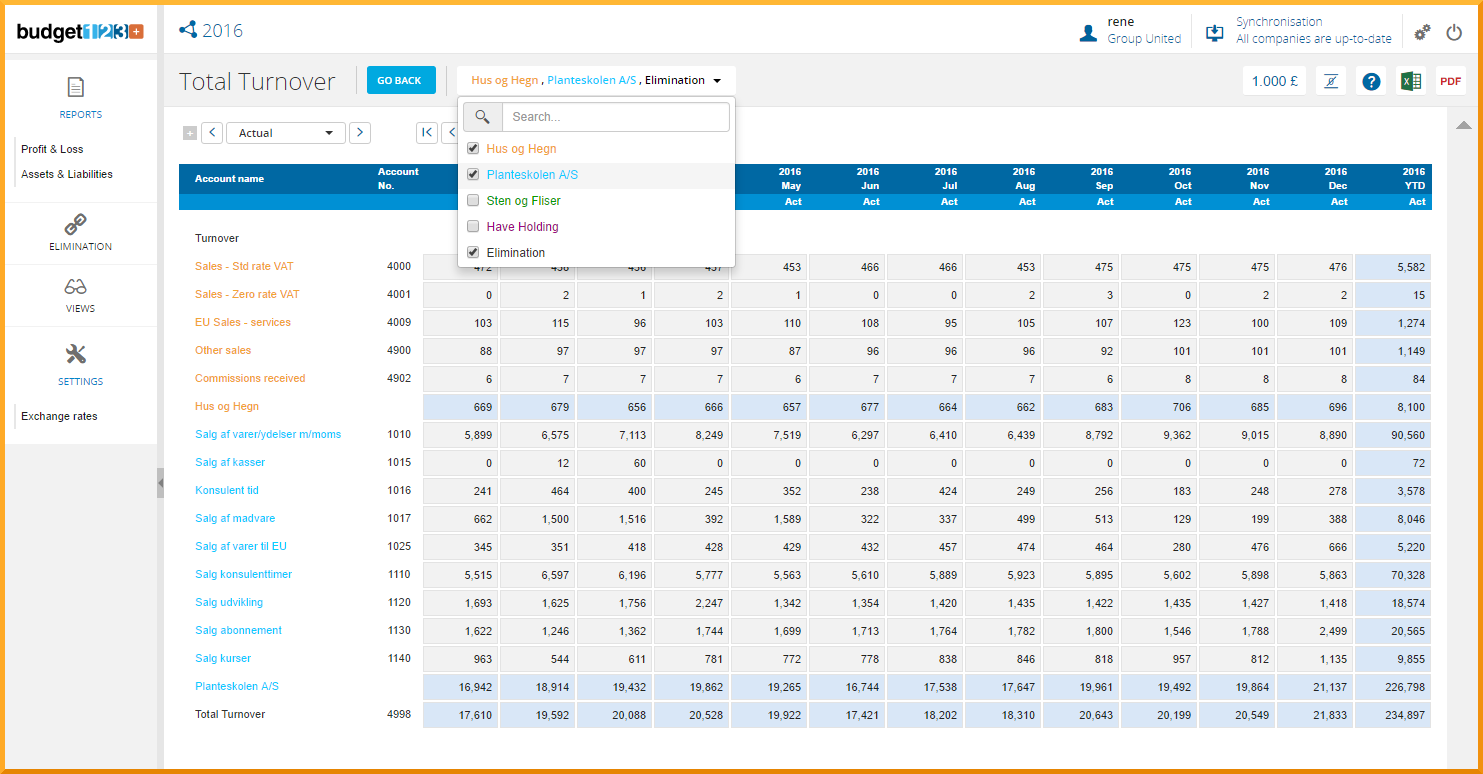Screen dimensions: 1483x774
Task: Click the company Search input field
Action: [x=615, y=117]
